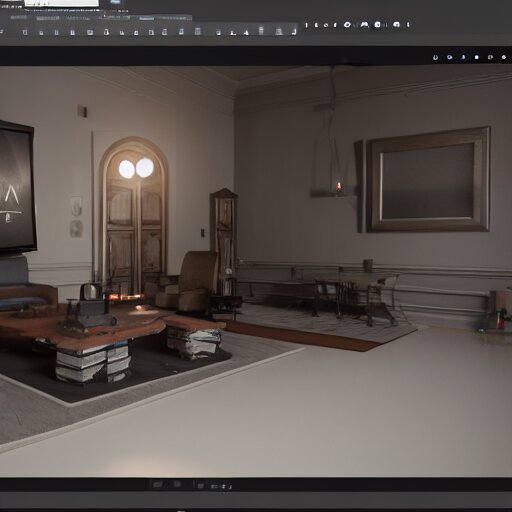Open the last icon of the lower toolbar row
This screenshot has width=512, height=512.
pos(294,32)
